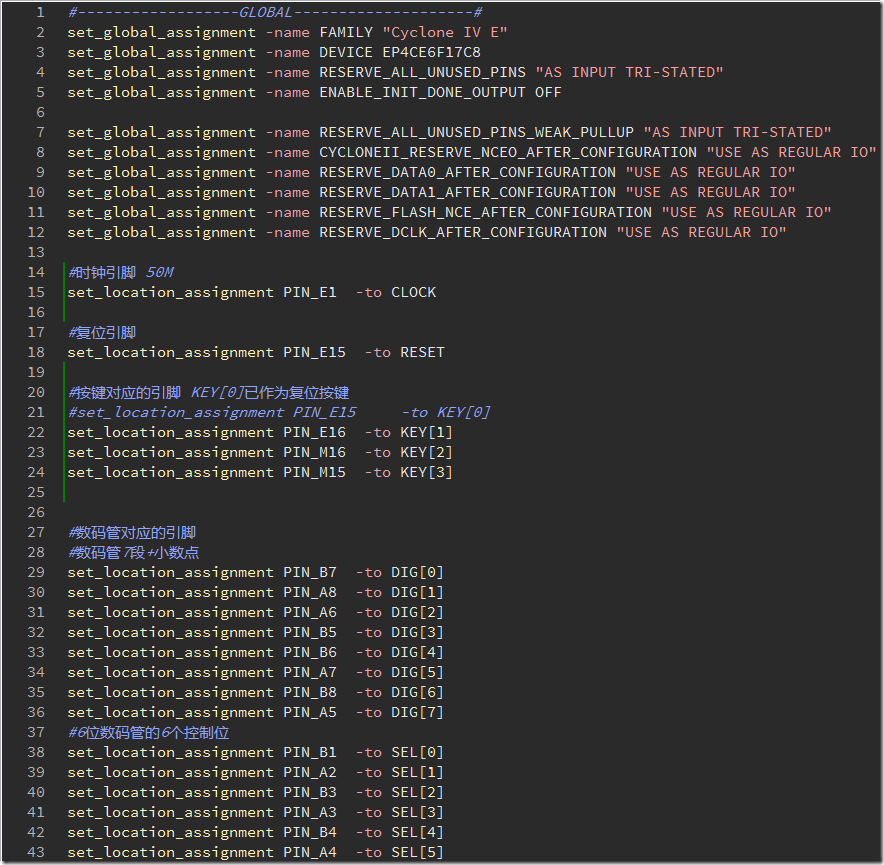Click the SEL[3] signal name

click(x=417, y=813)
